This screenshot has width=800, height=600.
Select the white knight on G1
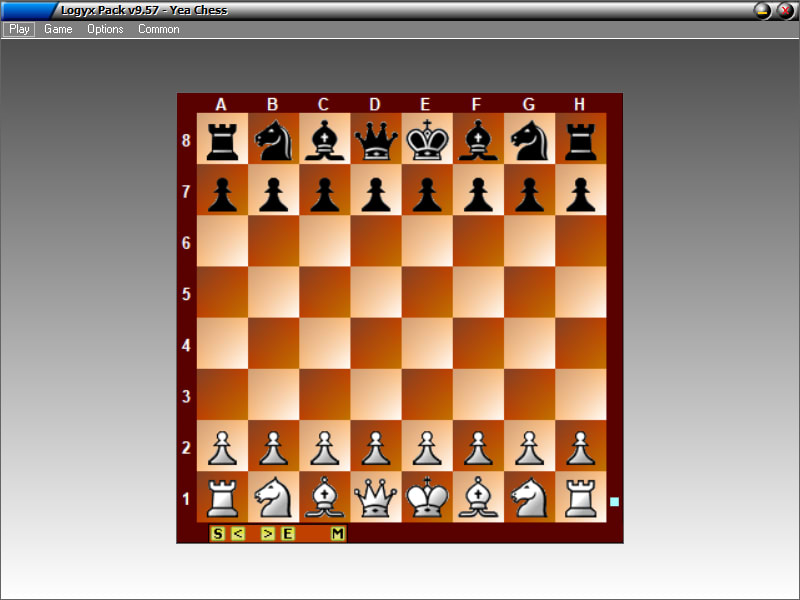pos(530,497)
